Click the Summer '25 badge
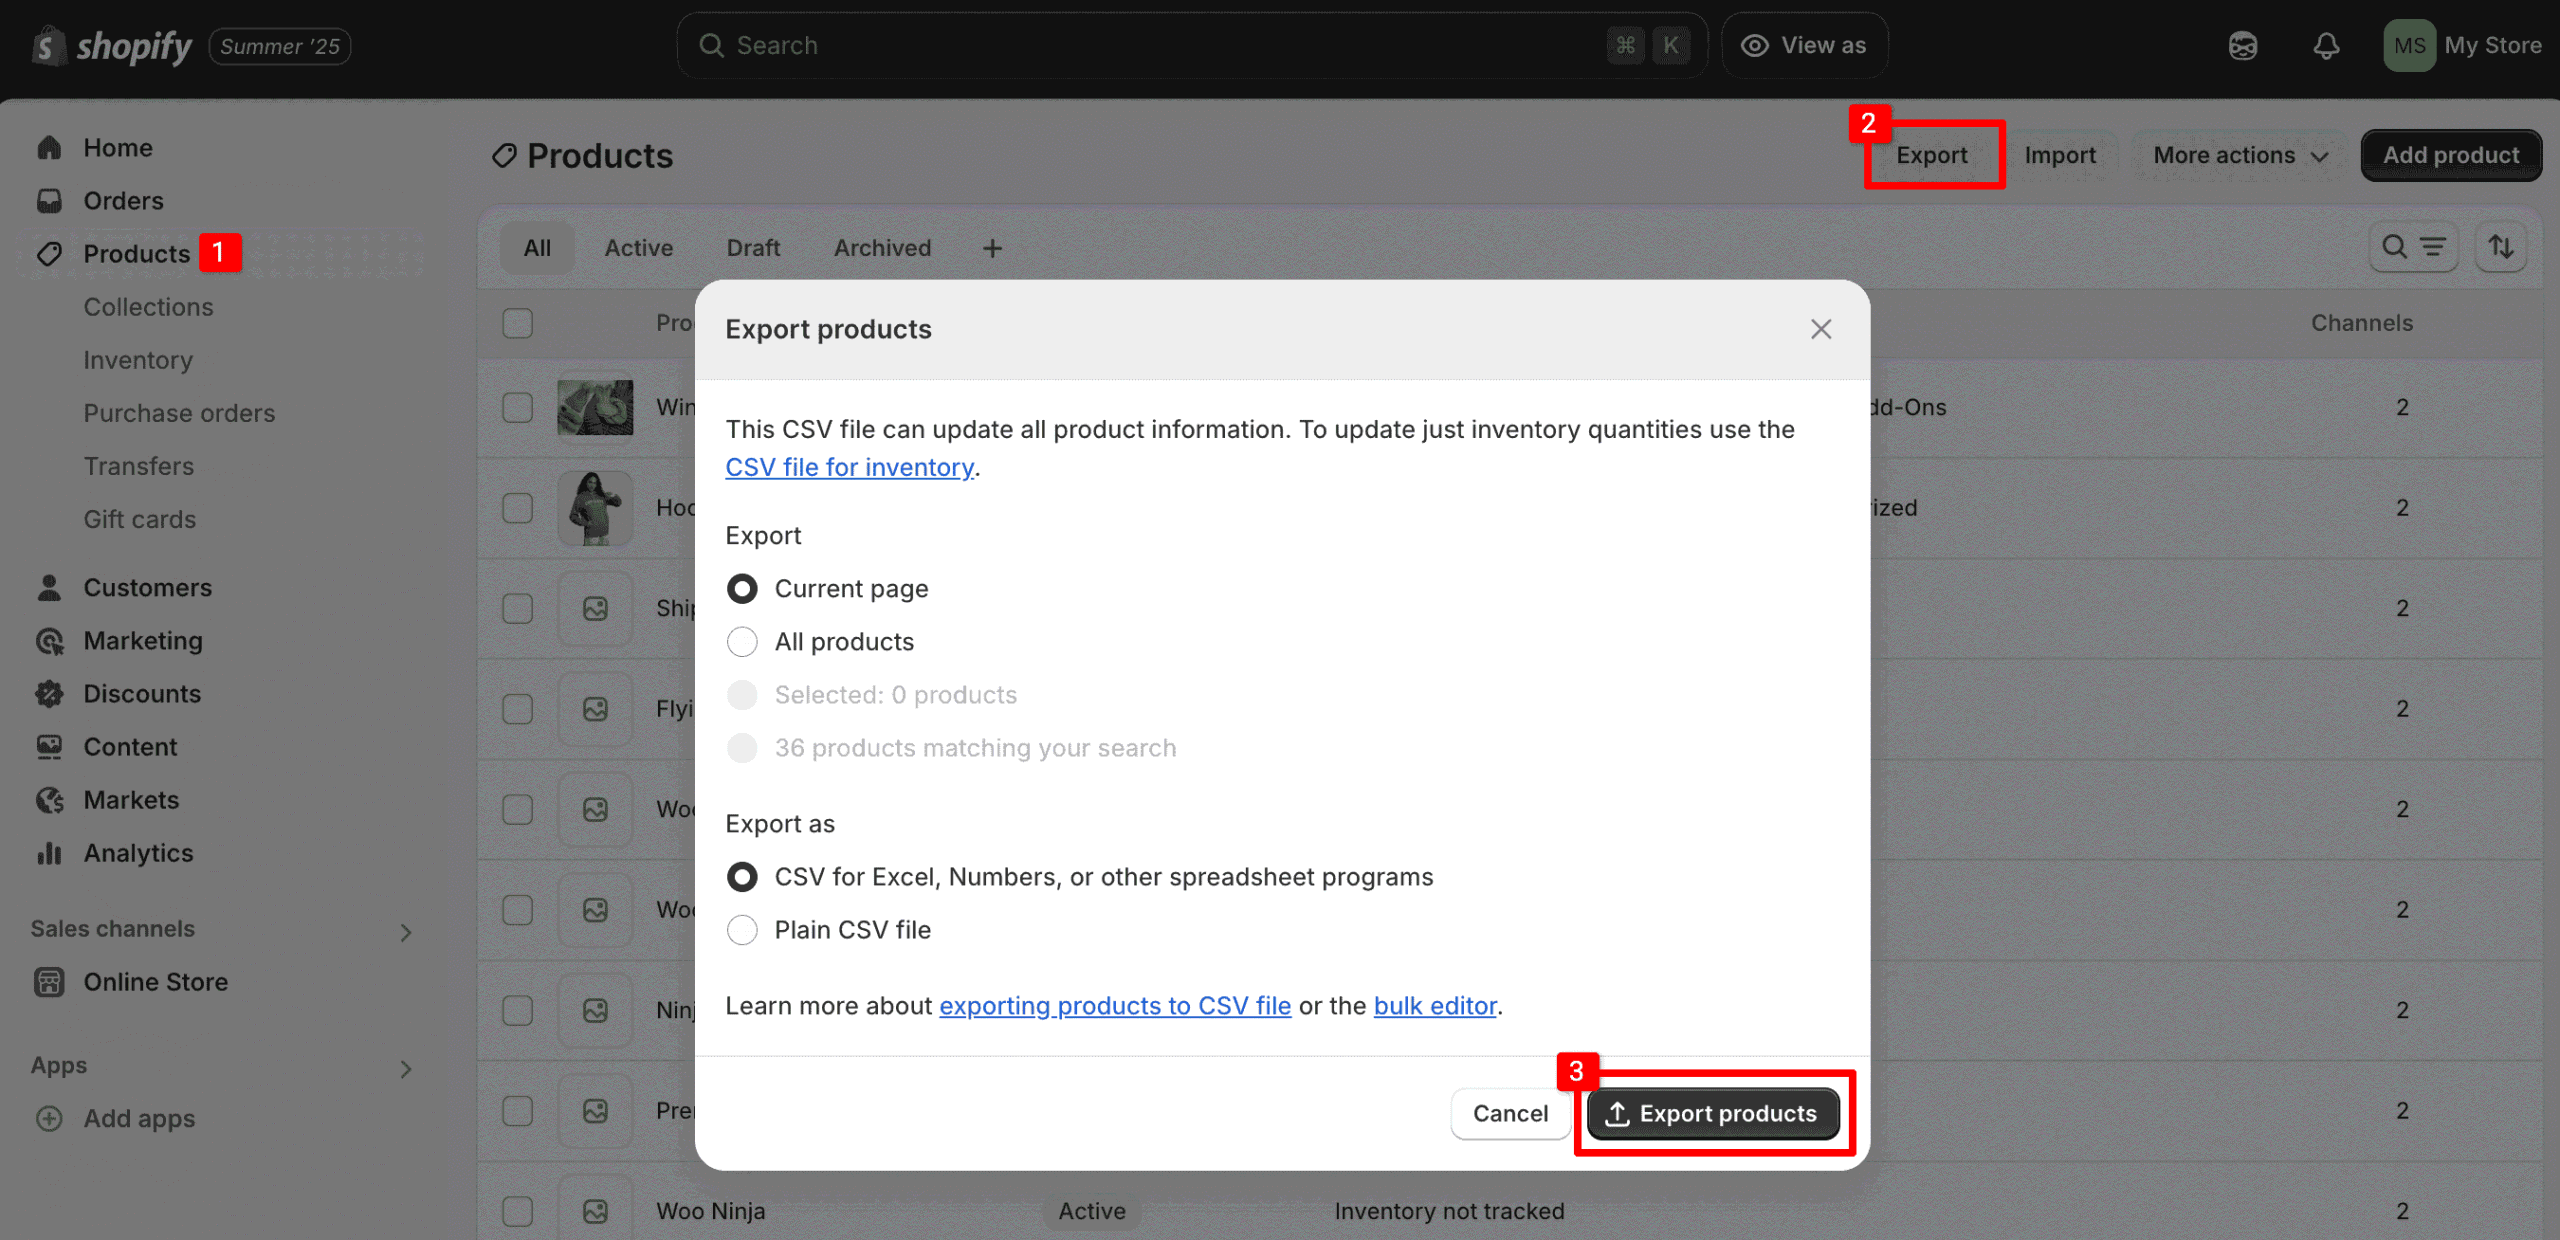Viewport: 2560px width, 1240px height. tap(280, 46)
